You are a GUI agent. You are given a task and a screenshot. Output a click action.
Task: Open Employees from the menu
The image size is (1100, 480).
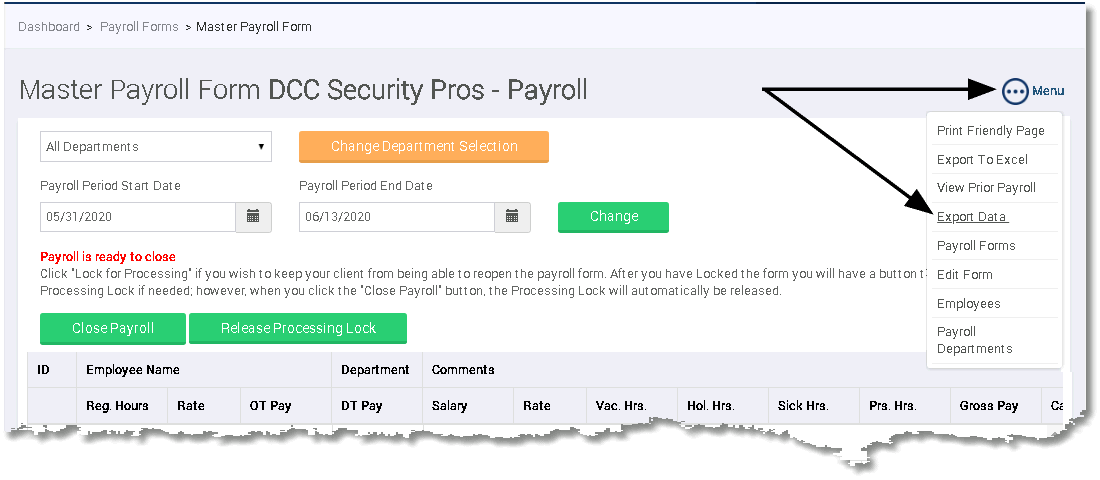point(969,303)
